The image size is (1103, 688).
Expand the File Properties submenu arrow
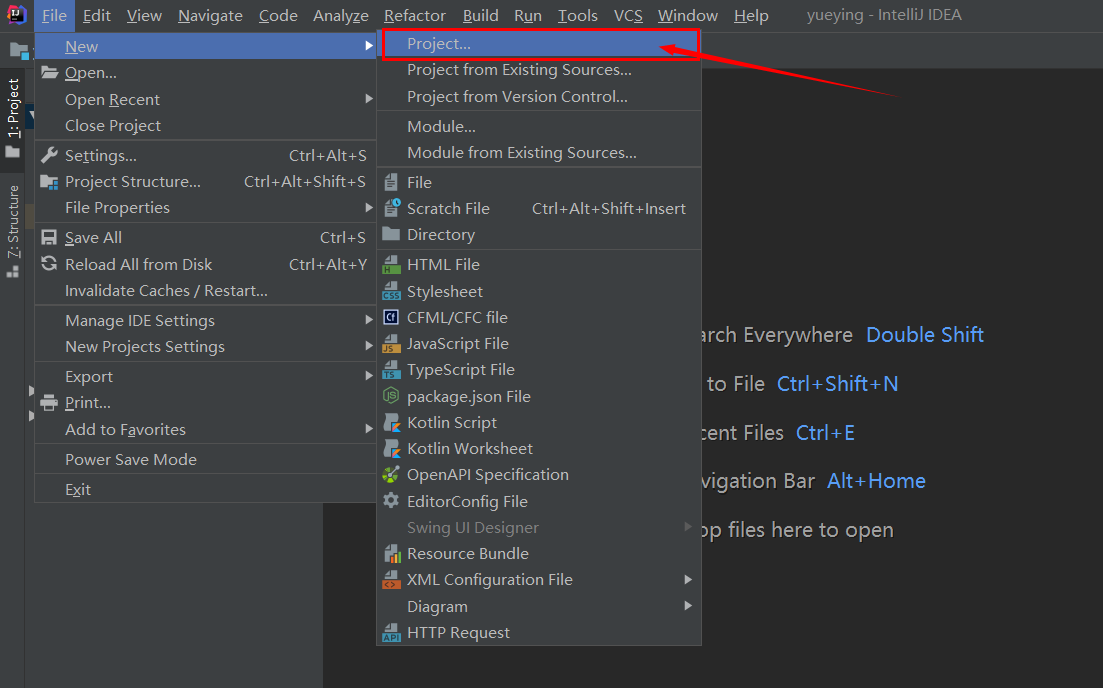coord(369,208)
